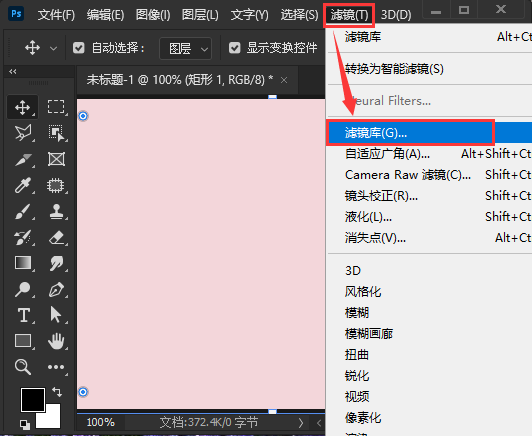Open the 选择(S) menu
Screen dimensions: 532x436
point(299,15)
